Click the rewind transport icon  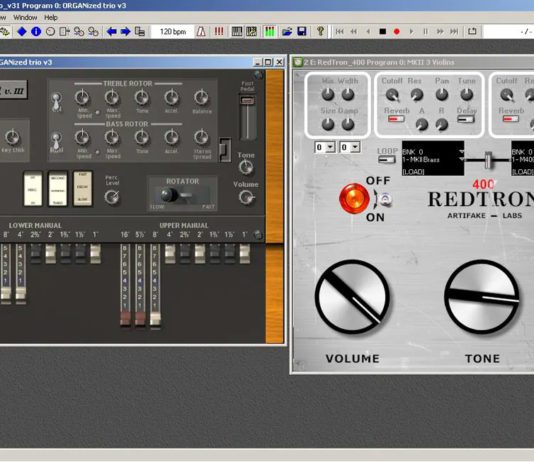[354, 32]
